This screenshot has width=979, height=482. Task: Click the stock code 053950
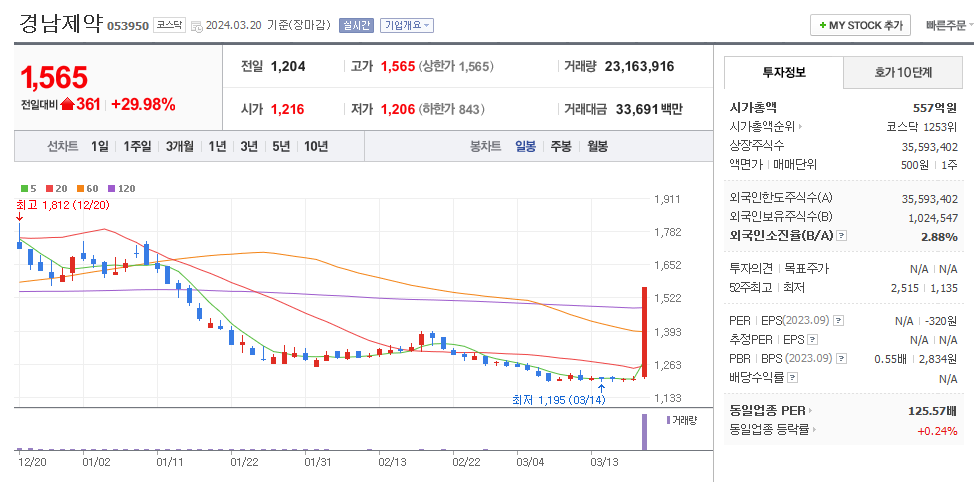[x=128, y=26]
